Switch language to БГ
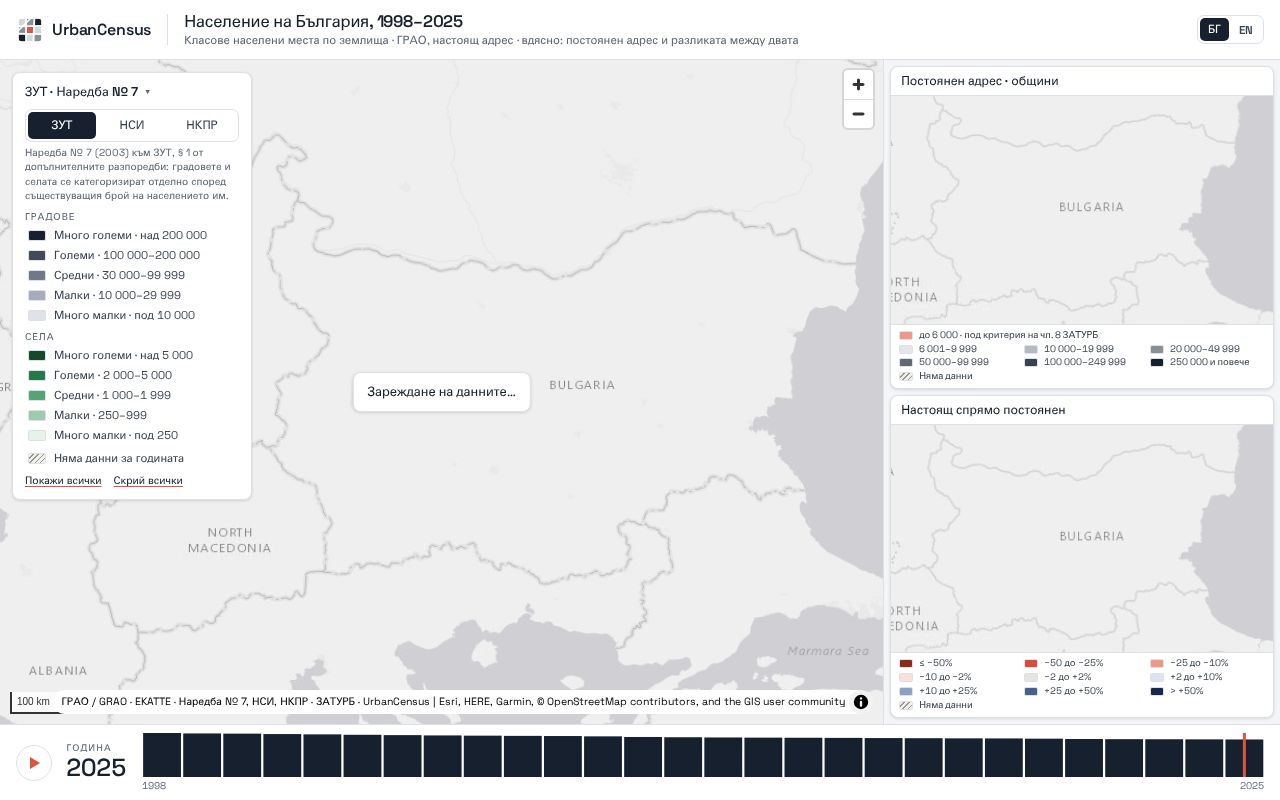 coord(1214,30)
